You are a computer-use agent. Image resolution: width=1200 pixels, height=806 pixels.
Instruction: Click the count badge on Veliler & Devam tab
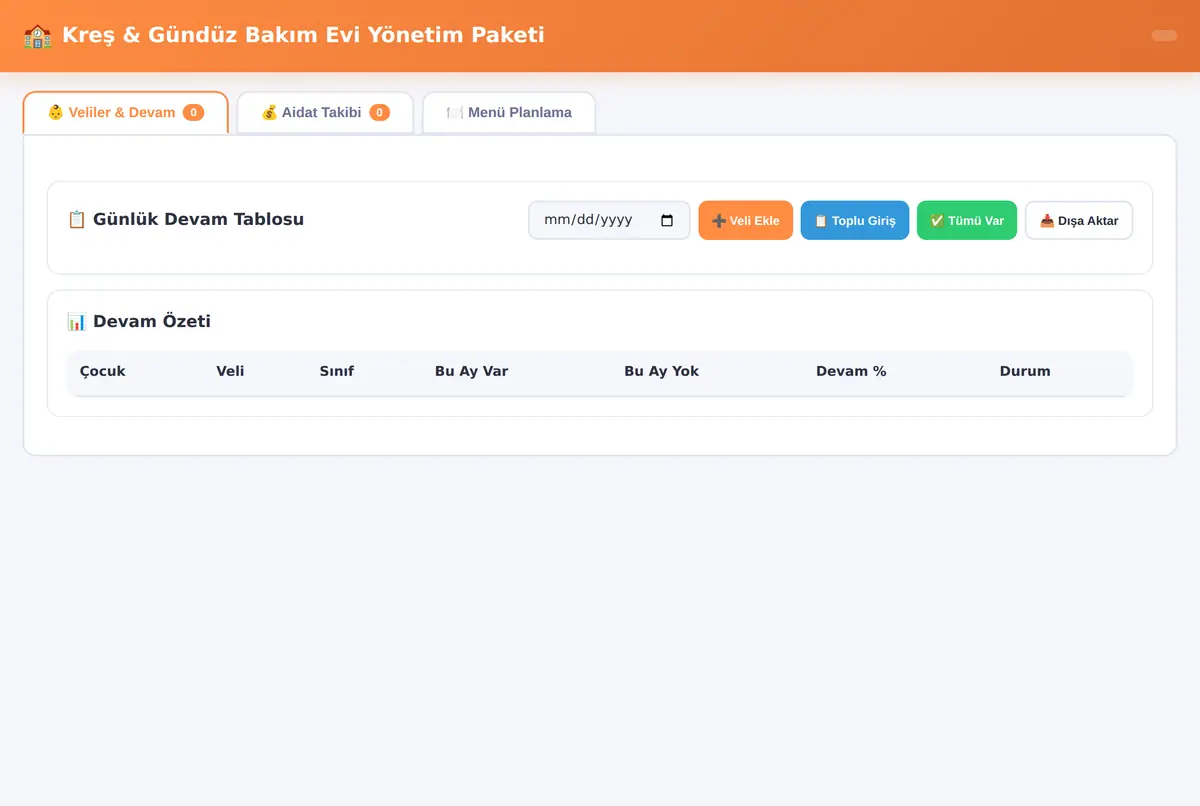click(193, 113)
